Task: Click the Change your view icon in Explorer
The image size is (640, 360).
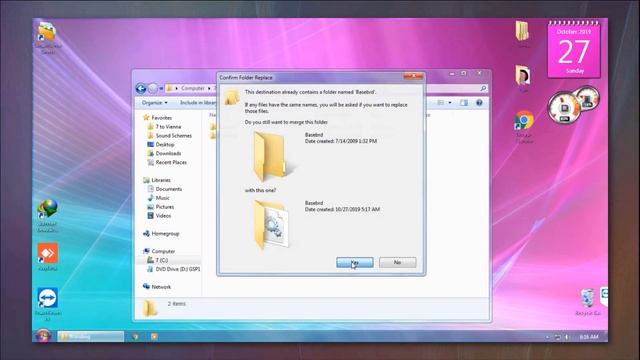Action: (x=441, y=102)
